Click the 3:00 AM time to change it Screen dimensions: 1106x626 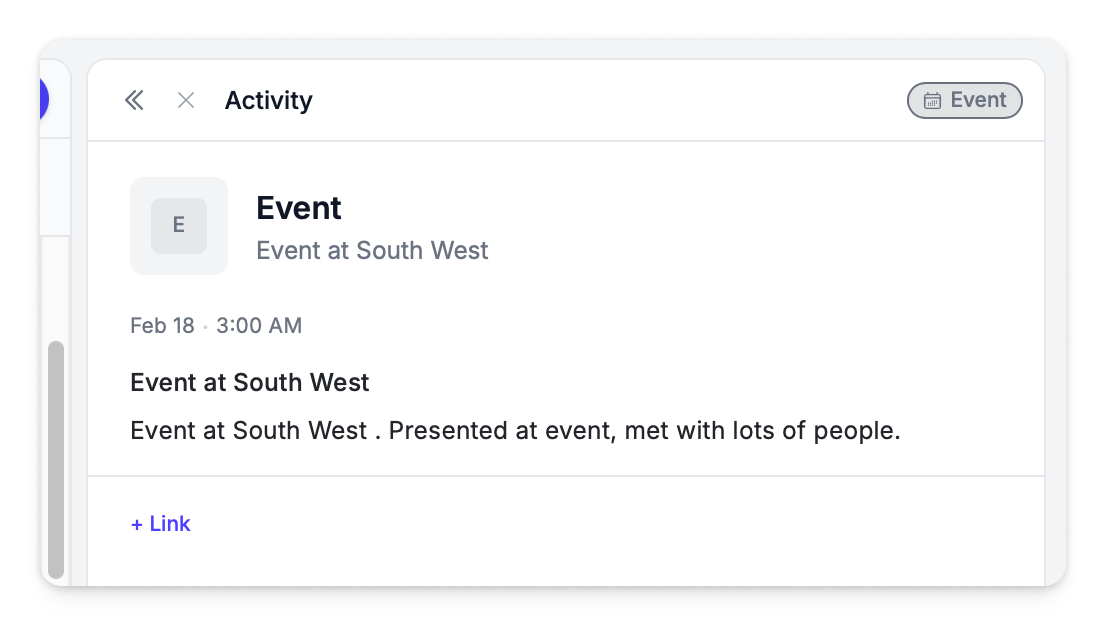click(x=258, y=325)
